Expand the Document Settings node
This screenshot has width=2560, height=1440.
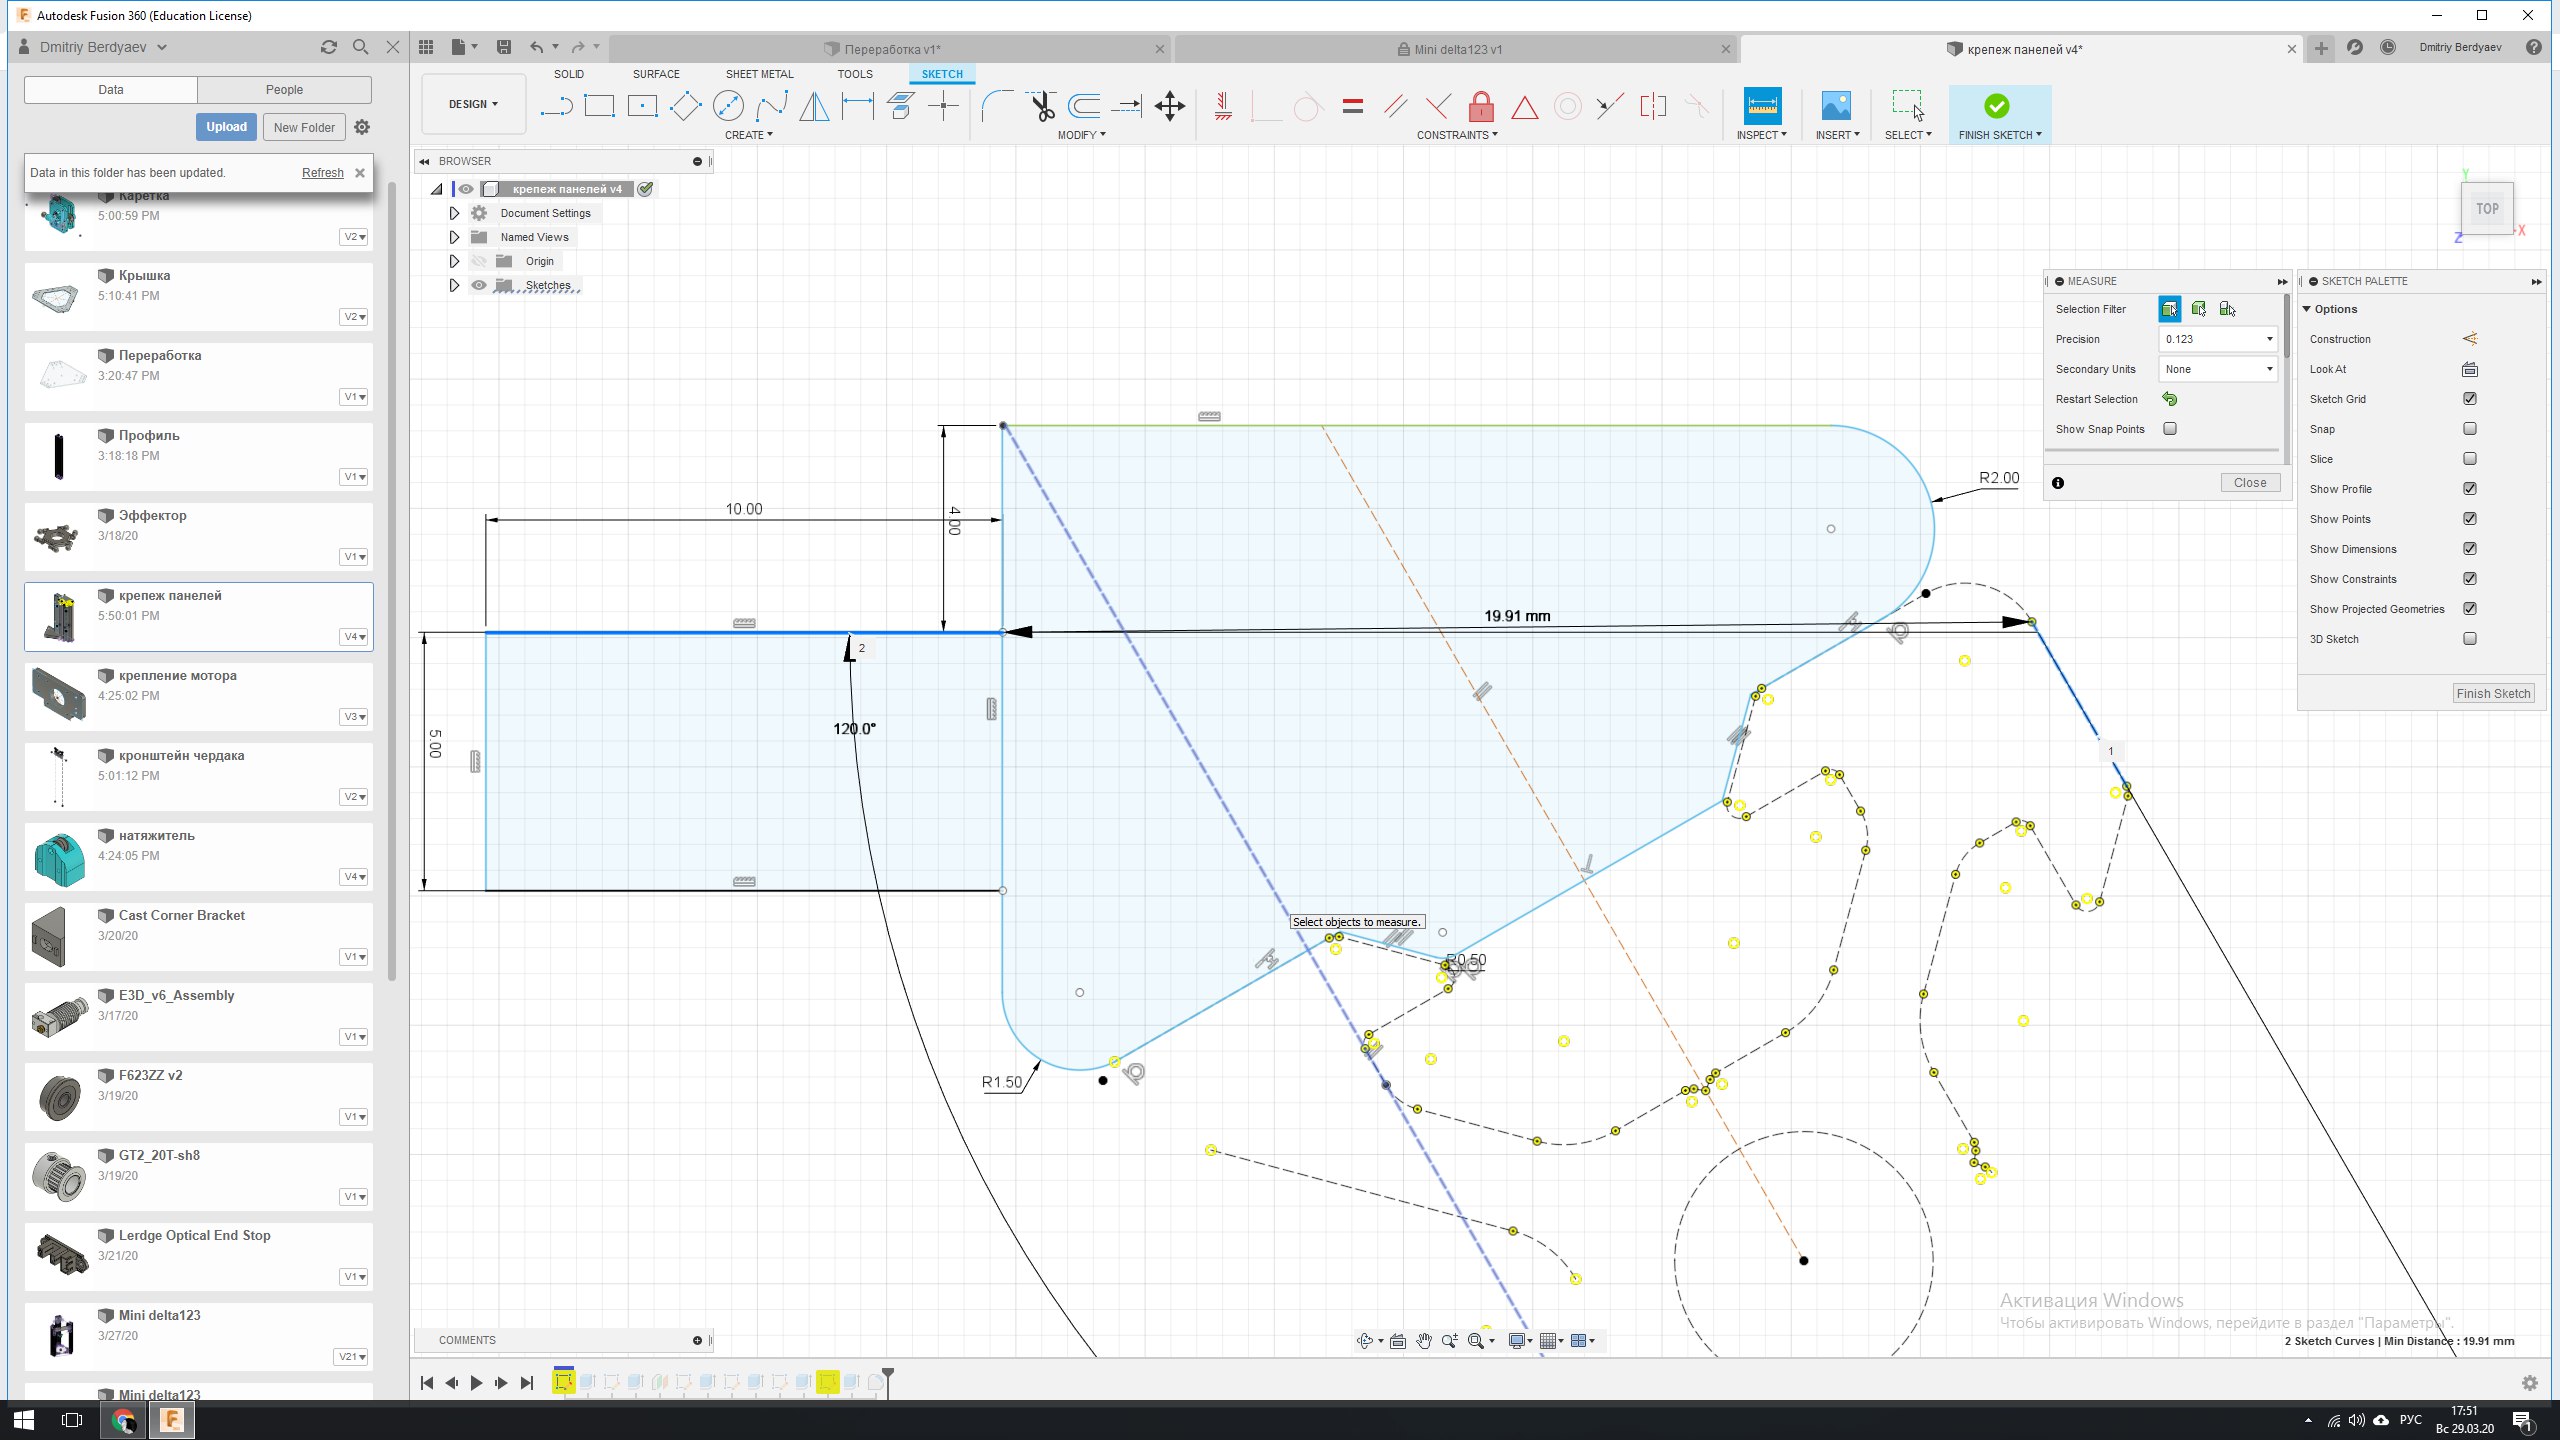tap(454, 213)
